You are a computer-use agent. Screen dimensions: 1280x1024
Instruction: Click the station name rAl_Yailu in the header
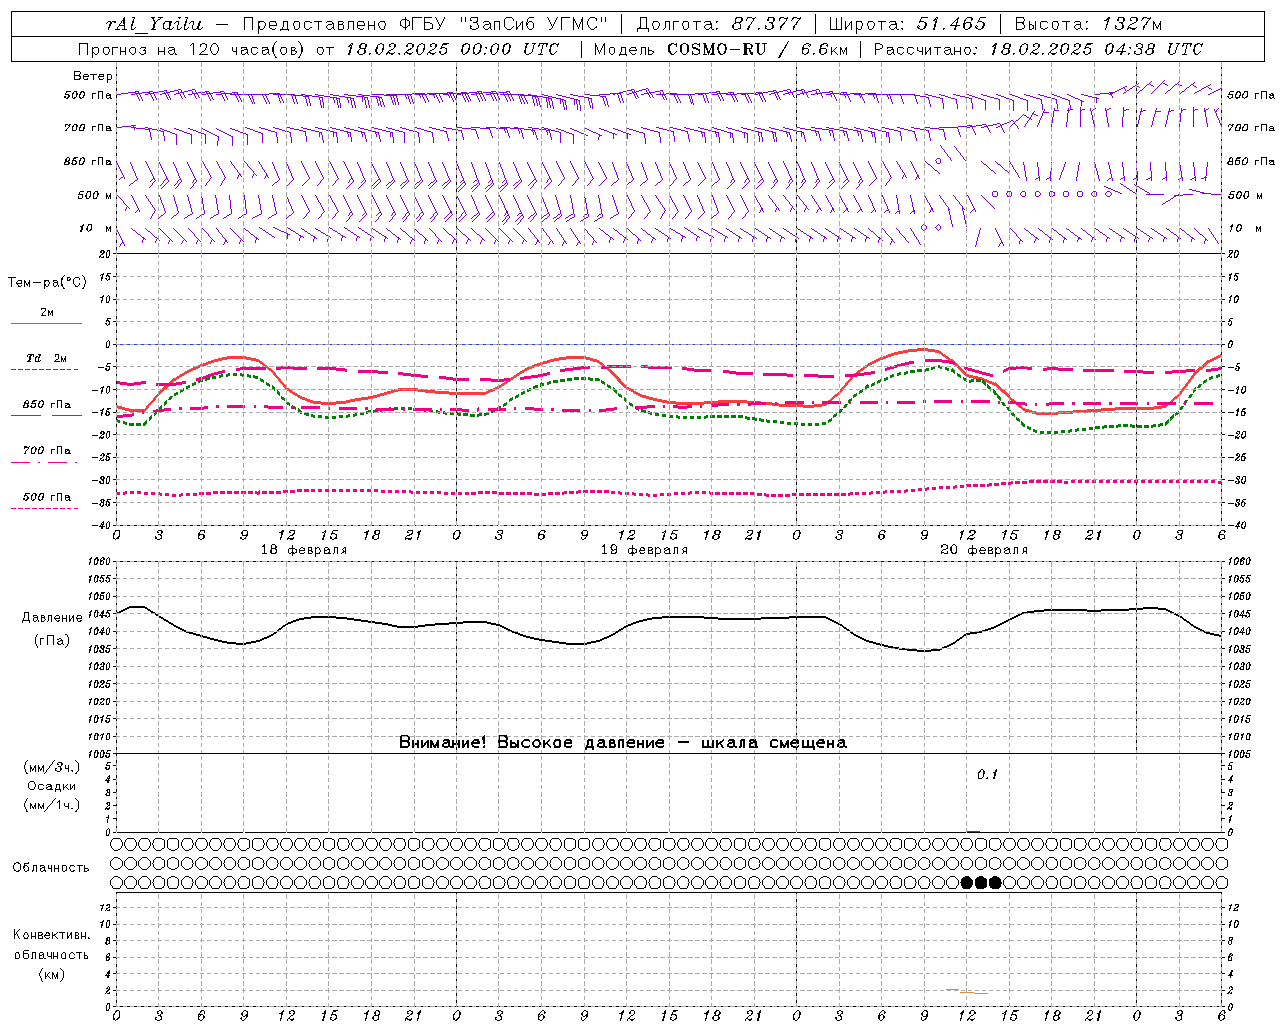click(x=154, y=24)
